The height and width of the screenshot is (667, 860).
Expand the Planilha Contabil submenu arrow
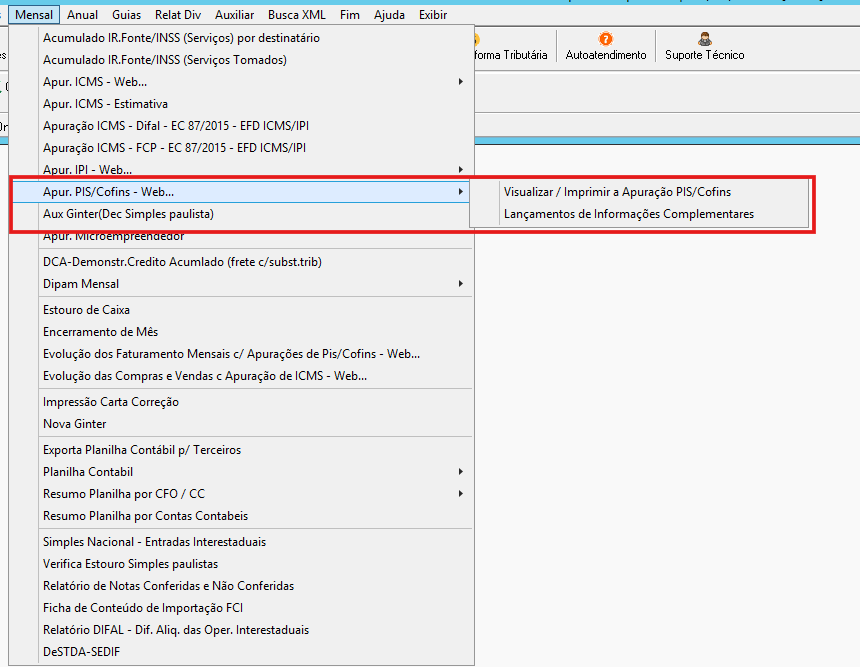[461, 472]
